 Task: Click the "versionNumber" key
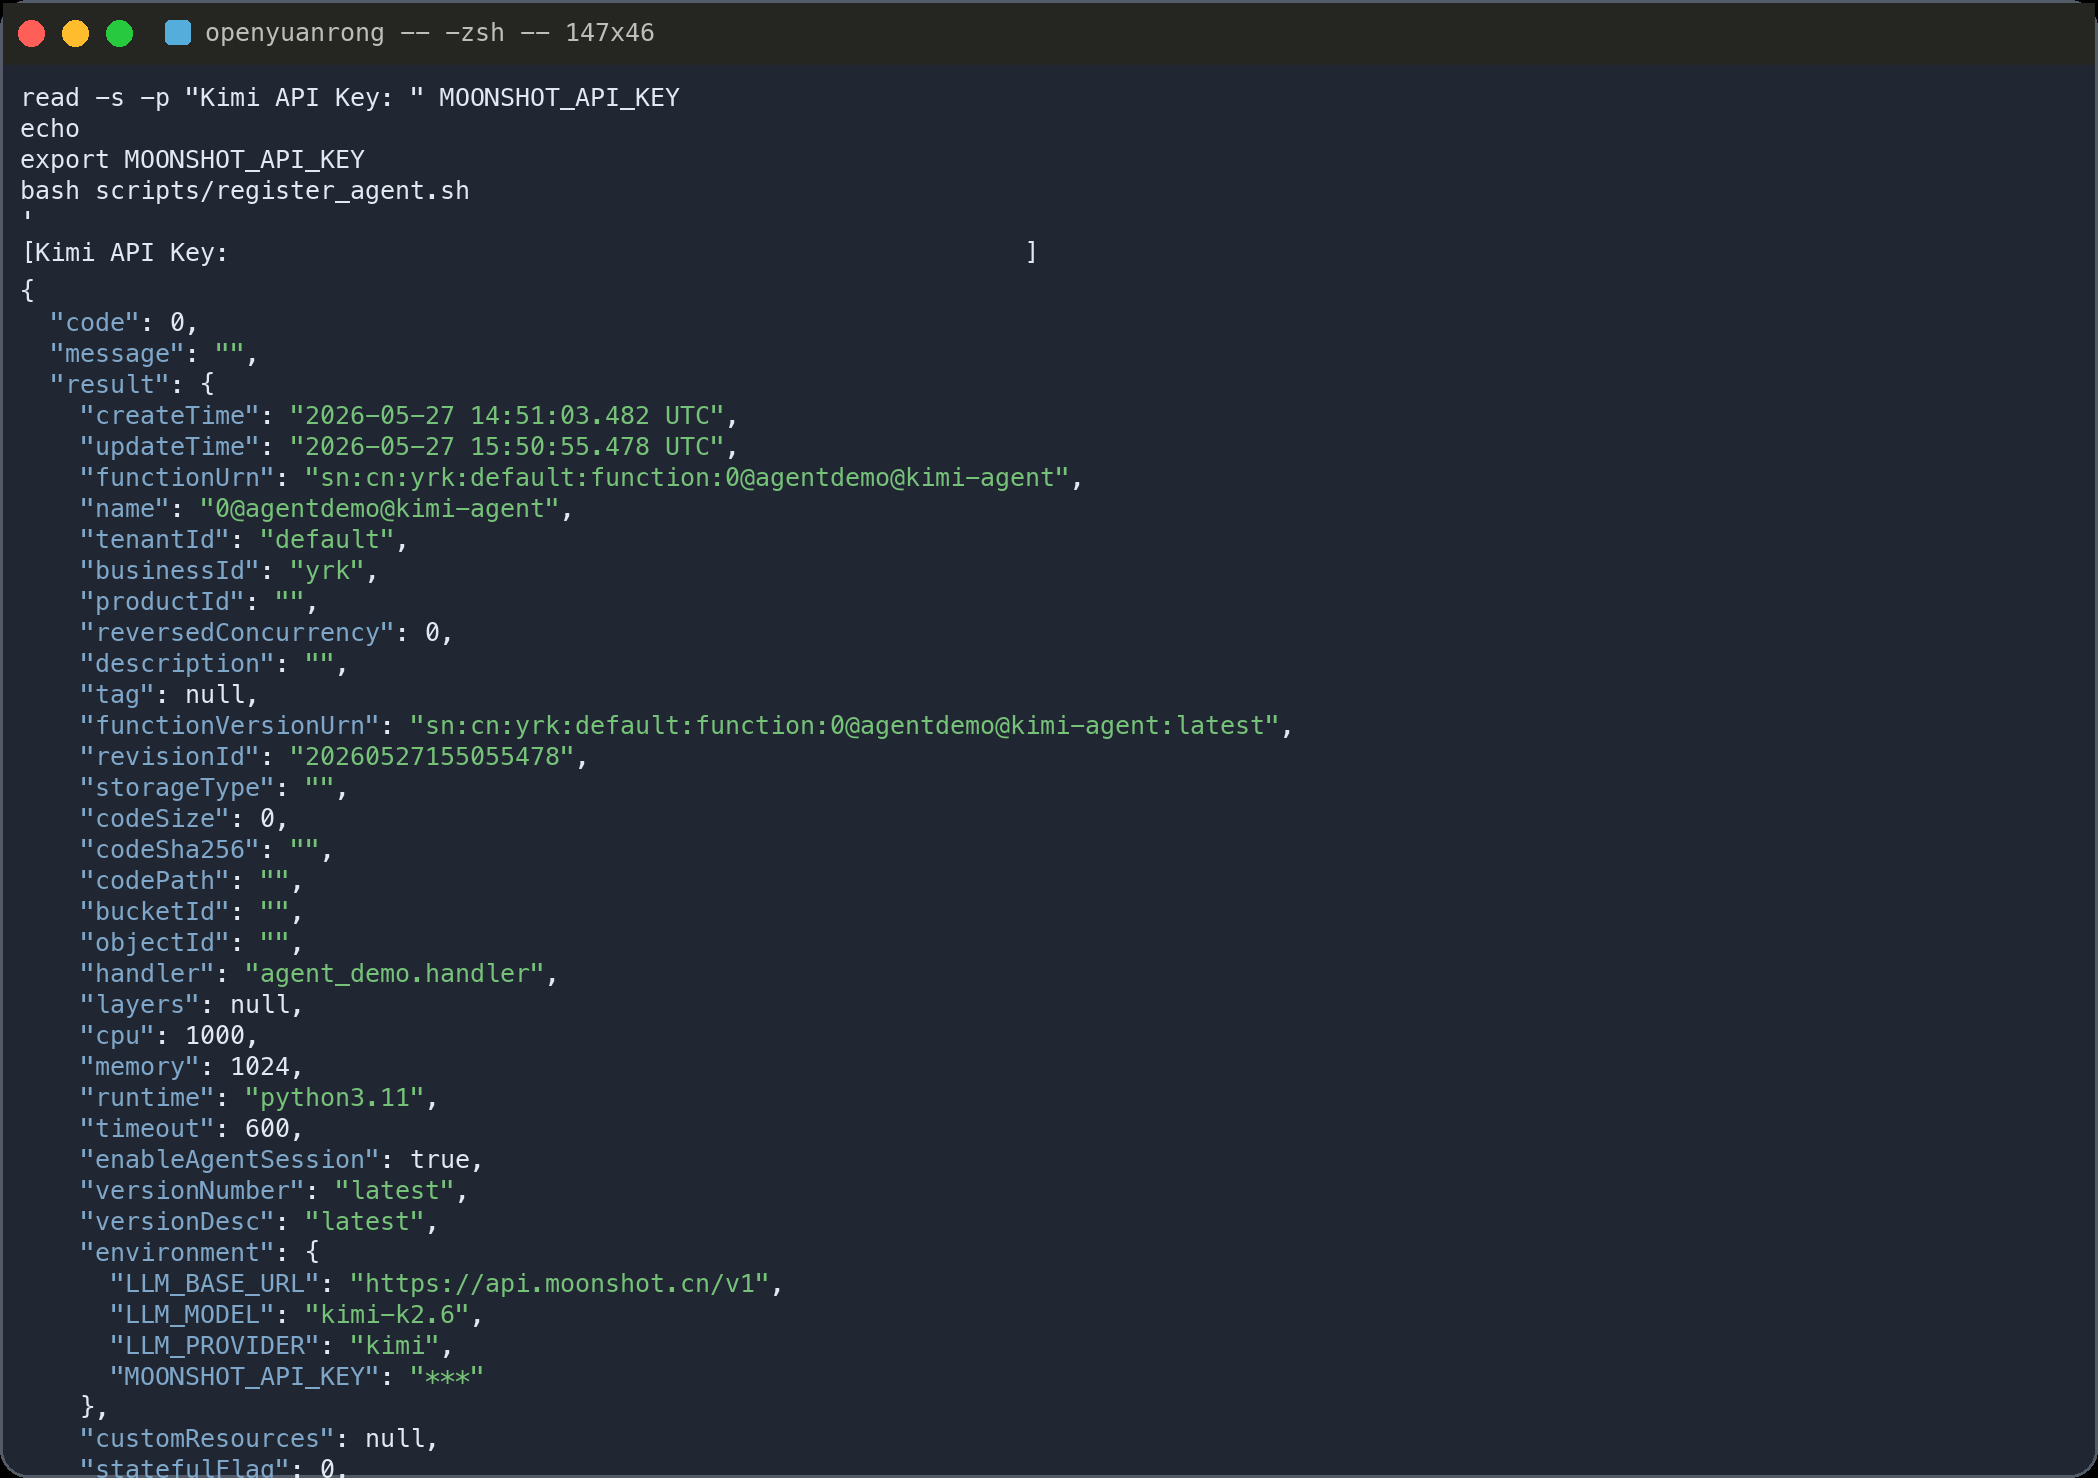click(192, 1191)
